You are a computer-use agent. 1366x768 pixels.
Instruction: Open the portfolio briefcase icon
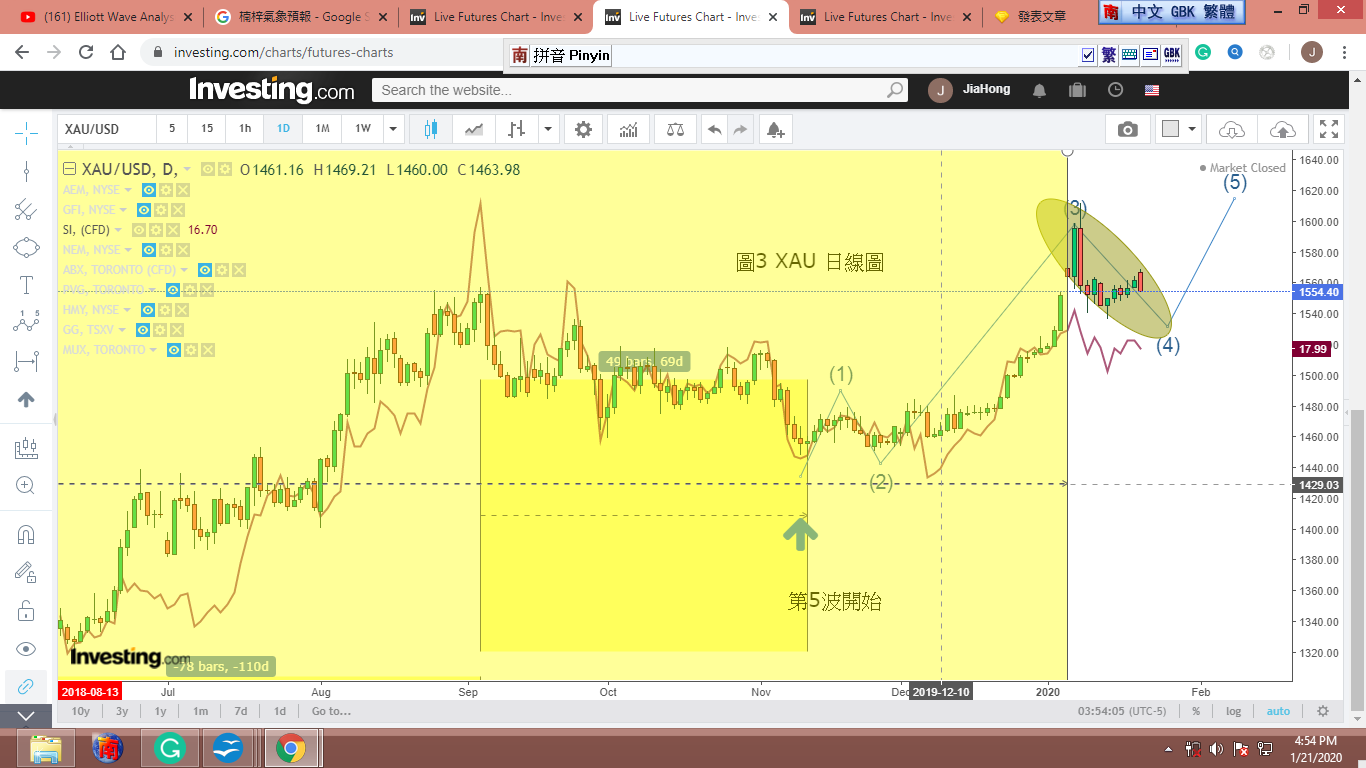tap(1077, 90)
